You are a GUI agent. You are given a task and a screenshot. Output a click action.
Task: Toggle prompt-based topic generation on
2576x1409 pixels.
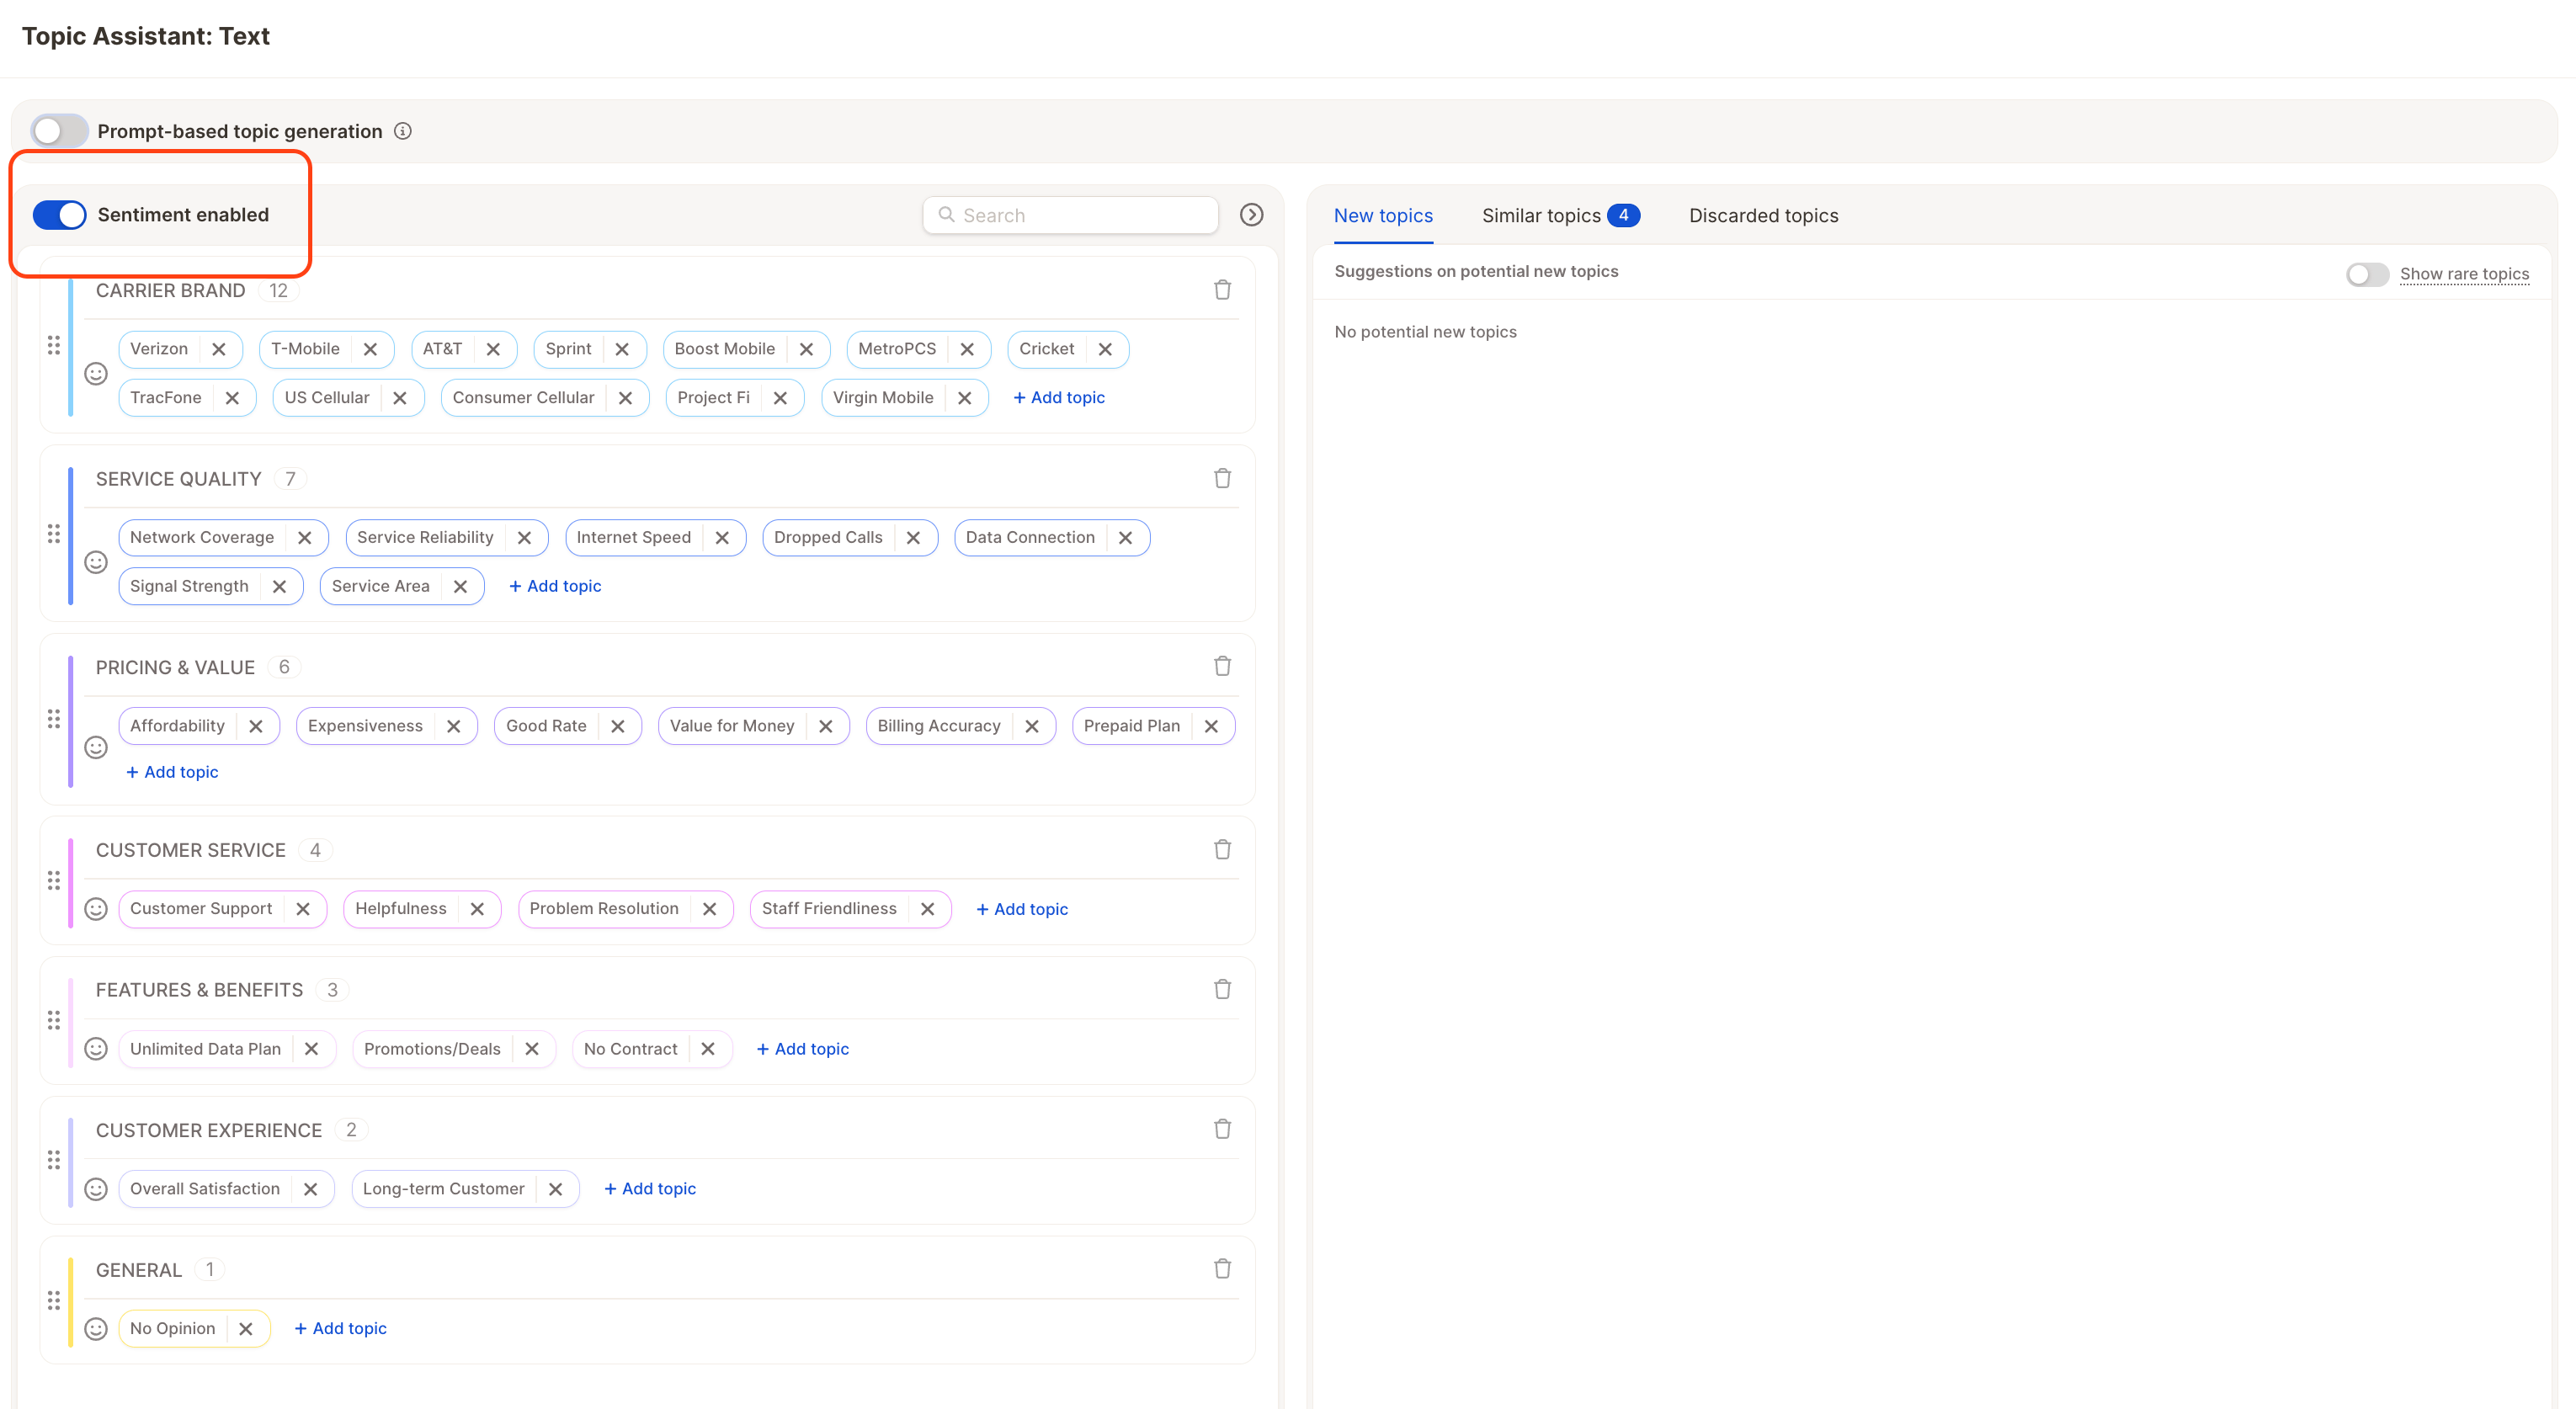(x=60, y=131)
